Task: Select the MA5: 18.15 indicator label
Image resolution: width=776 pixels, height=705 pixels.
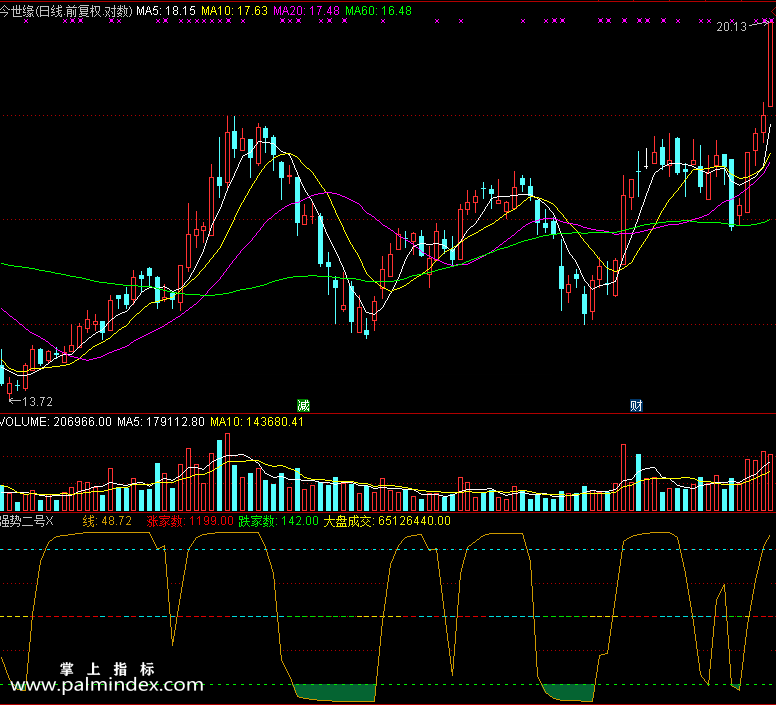Action: [166, 10]
